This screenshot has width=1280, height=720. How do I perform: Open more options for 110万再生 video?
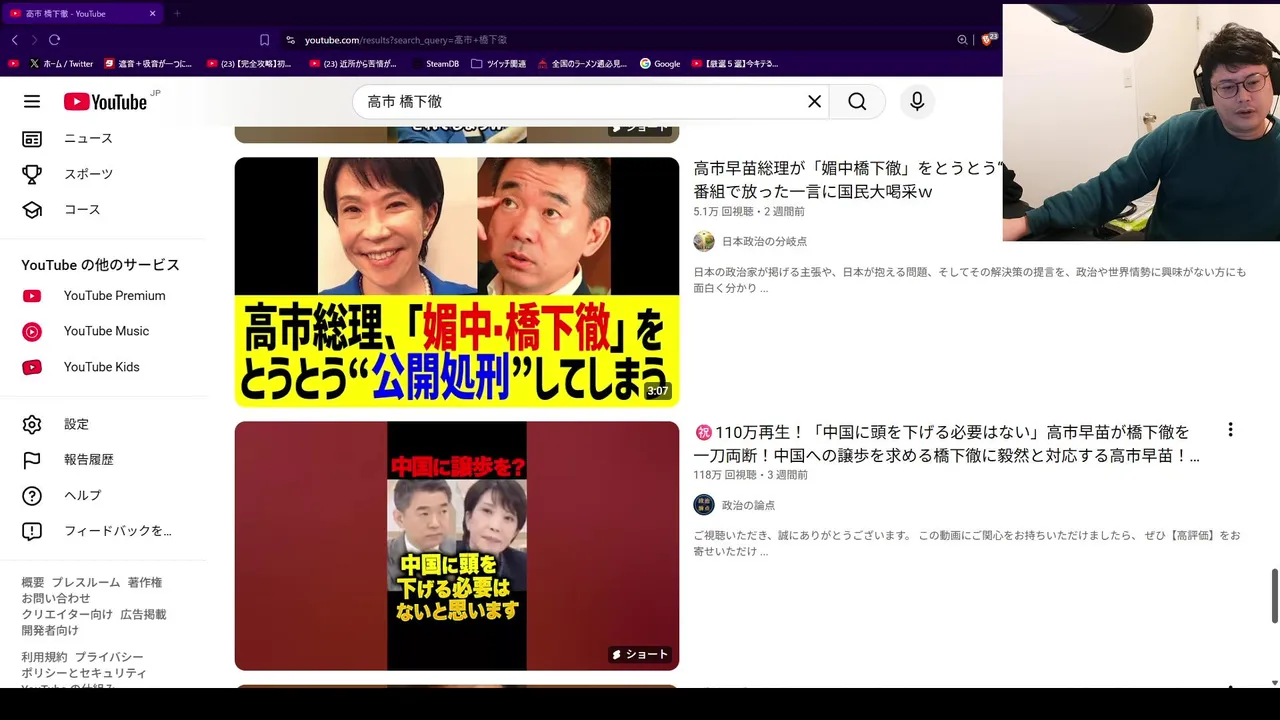(x=1230, y=430)
